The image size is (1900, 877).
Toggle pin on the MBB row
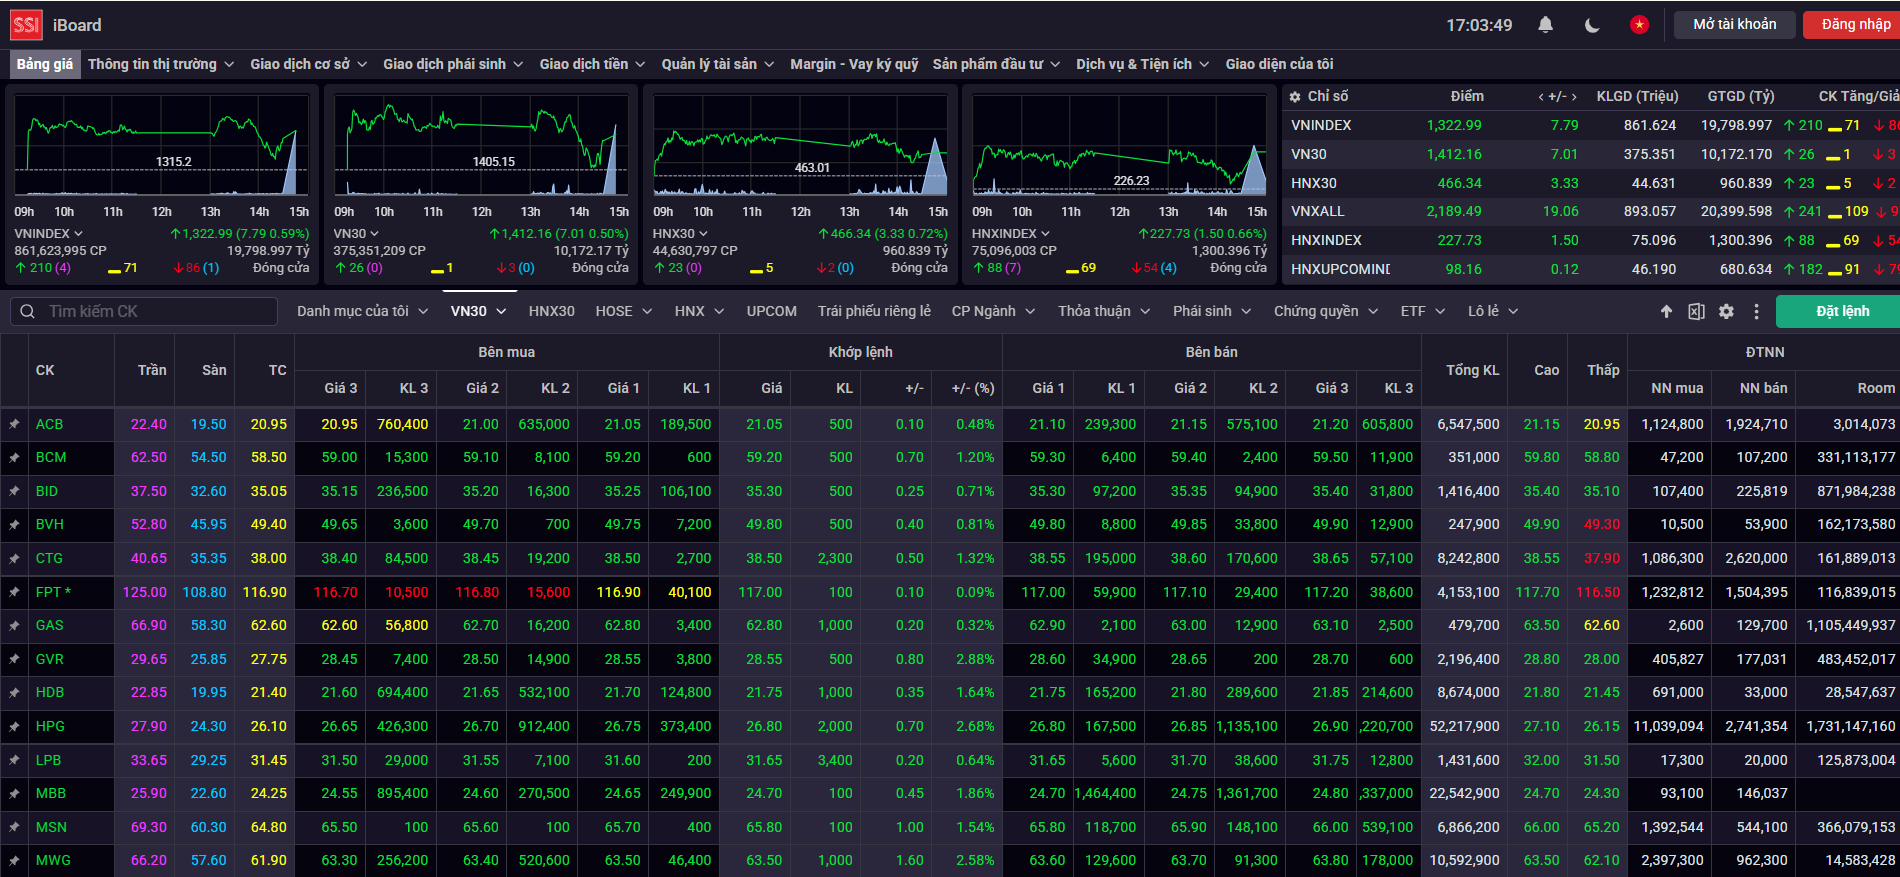click(x=14, y=794)
